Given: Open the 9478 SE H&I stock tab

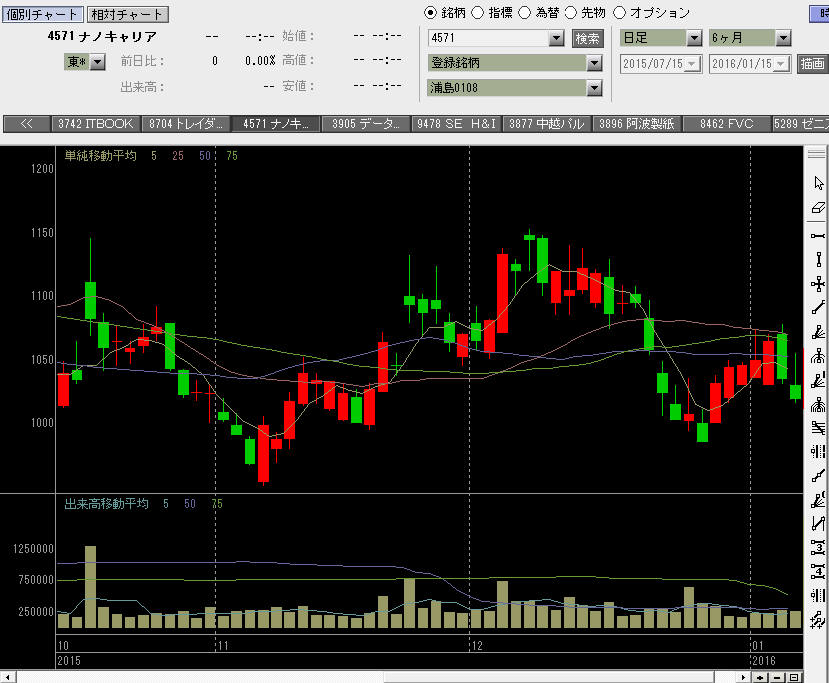Looking at the screenshot, I should click(x=457, y=124).
